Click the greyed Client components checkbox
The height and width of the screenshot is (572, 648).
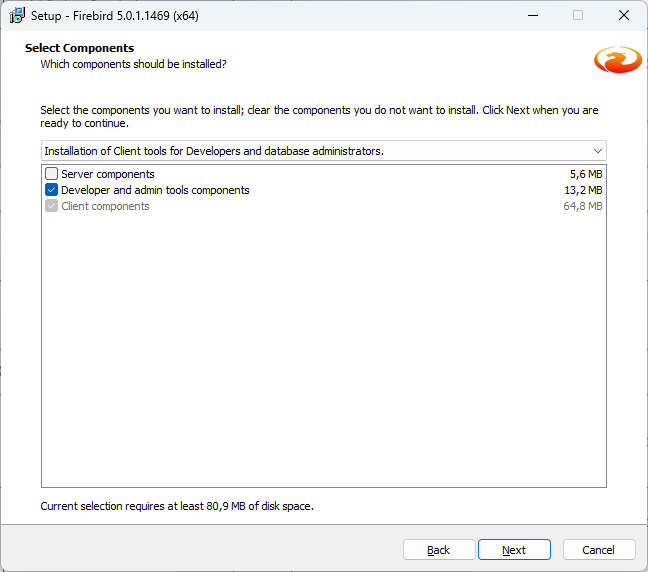click(x=52, y=206)
